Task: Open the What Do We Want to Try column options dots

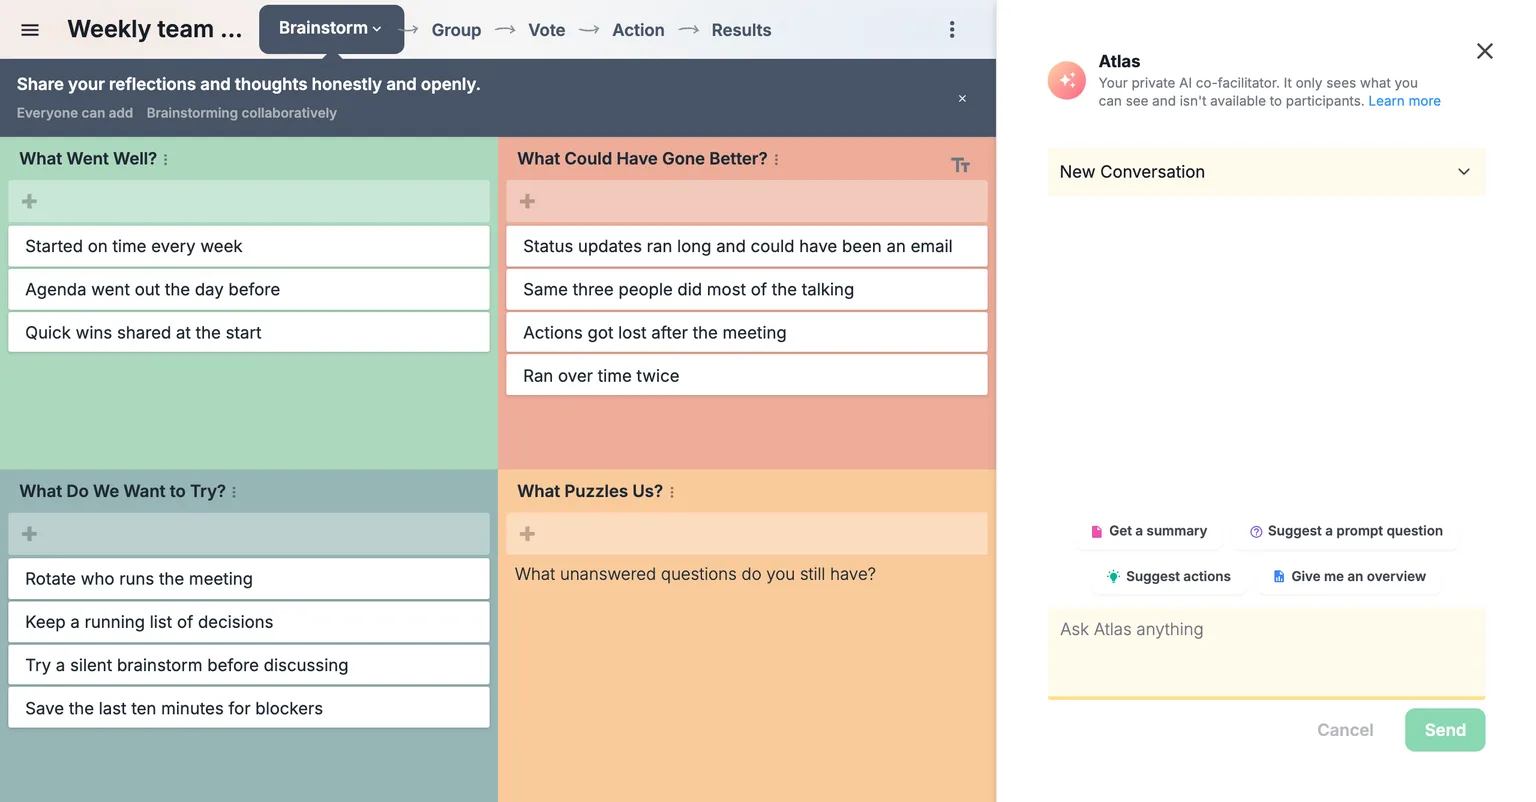Action: pos(234,492)
